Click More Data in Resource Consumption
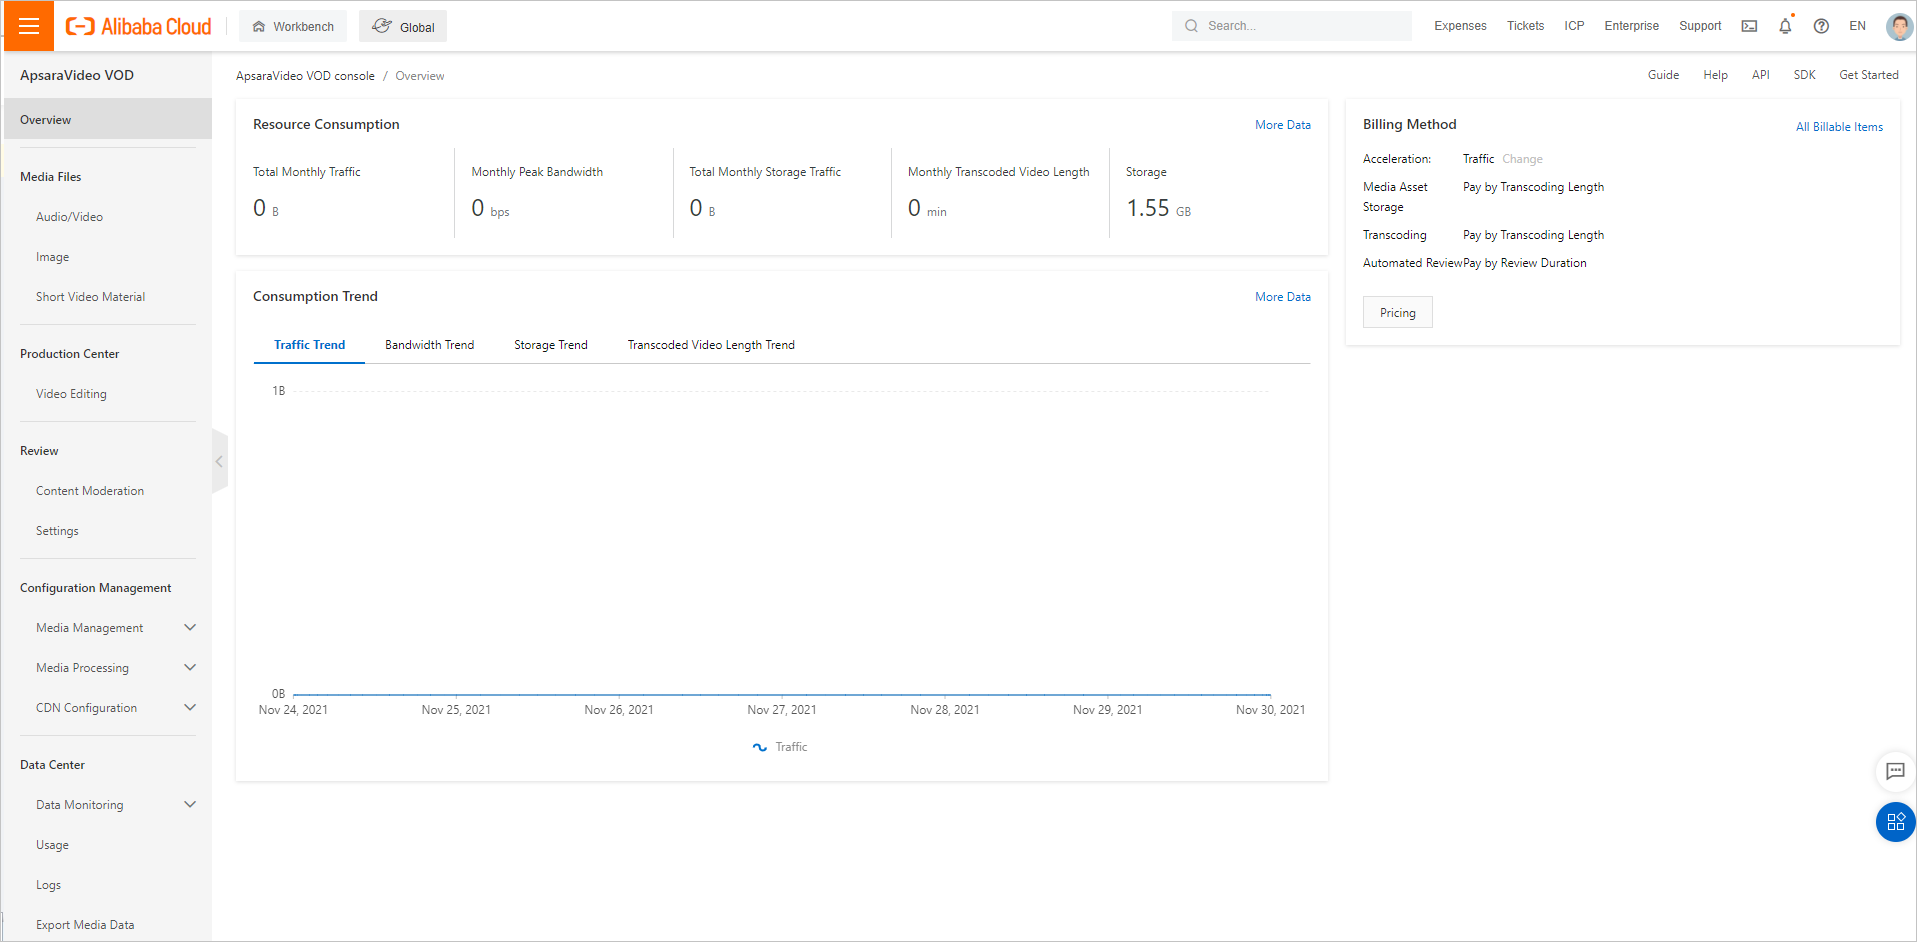 click(1283, 125)
